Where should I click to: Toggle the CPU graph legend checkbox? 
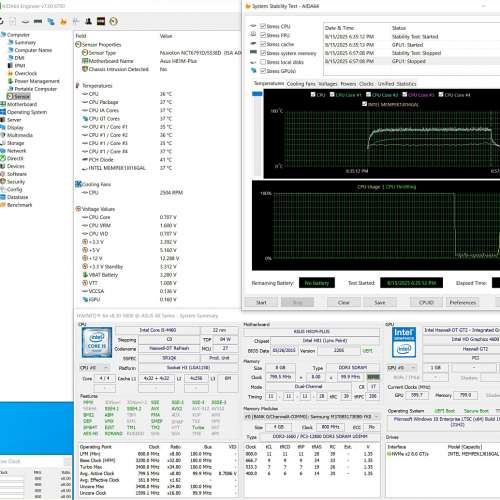pyautogui.click(x=313, y=95)
